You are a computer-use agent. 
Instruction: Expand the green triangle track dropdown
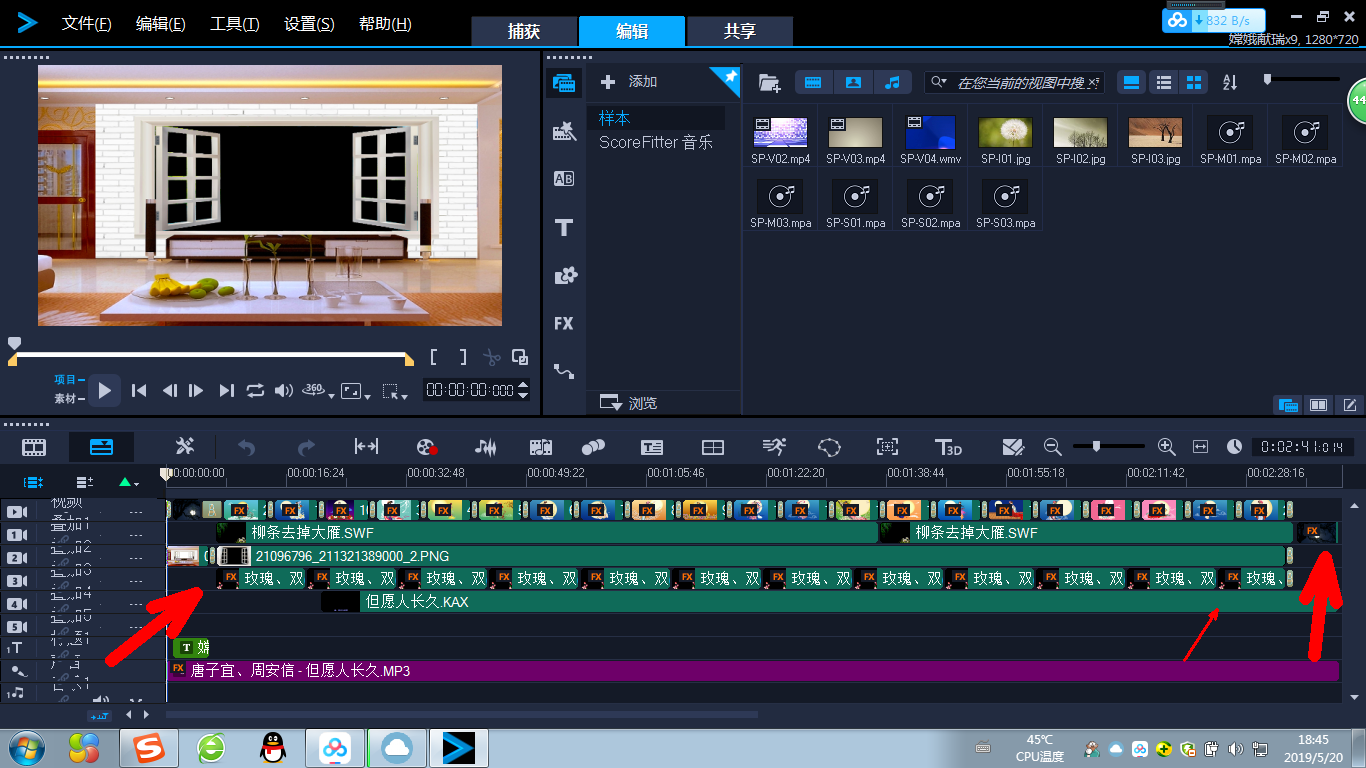[128, 482]
